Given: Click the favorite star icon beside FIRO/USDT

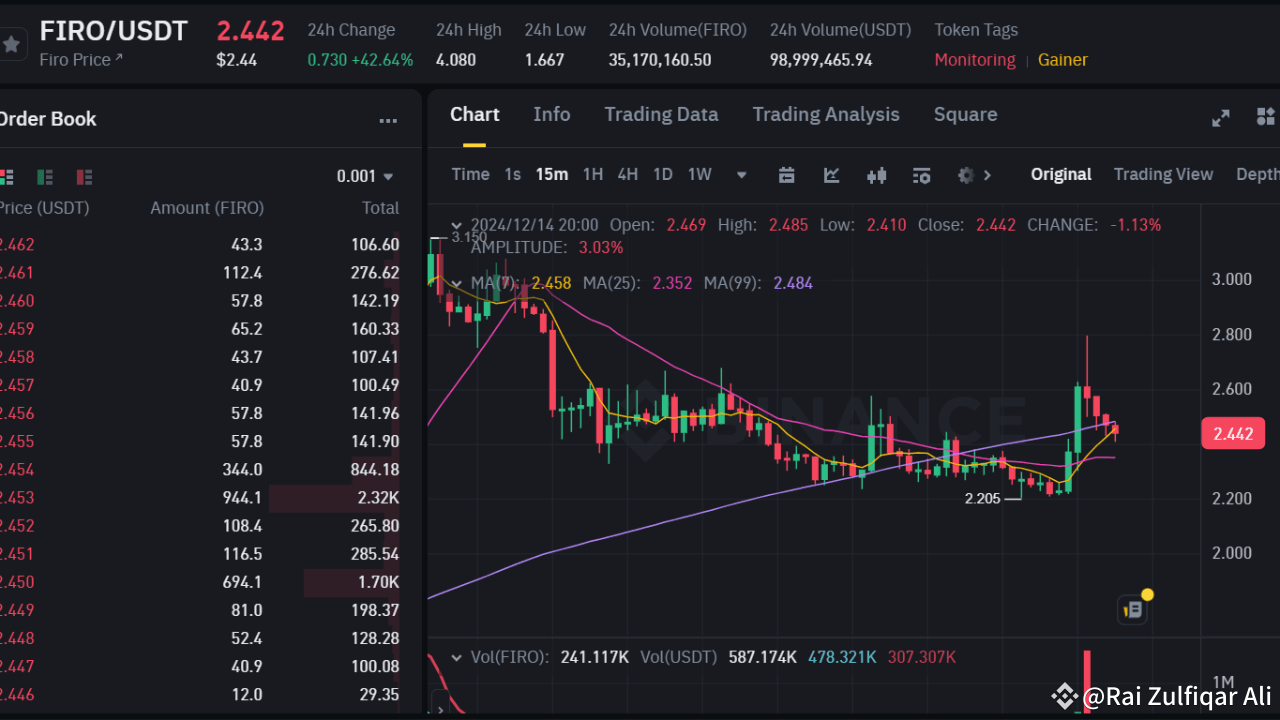Looking at the screenshot, I should click(10, 44).
